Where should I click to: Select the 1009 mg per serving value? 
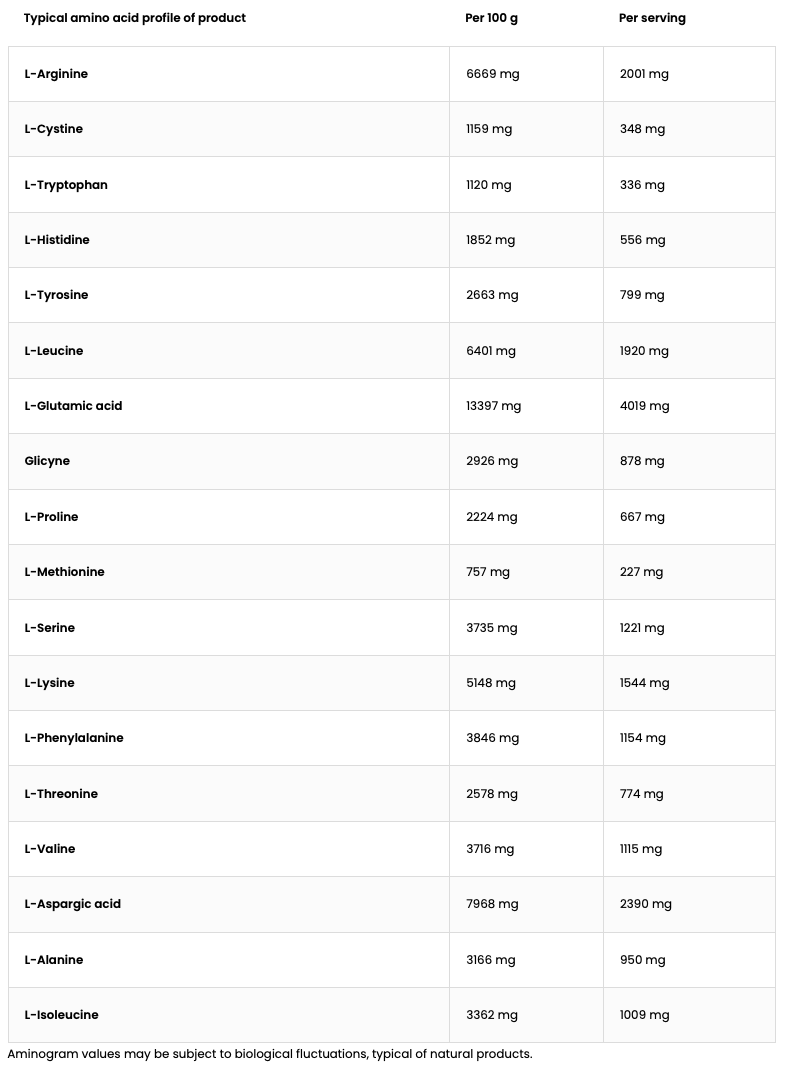pyautogui.click(x=644, y=1015)
